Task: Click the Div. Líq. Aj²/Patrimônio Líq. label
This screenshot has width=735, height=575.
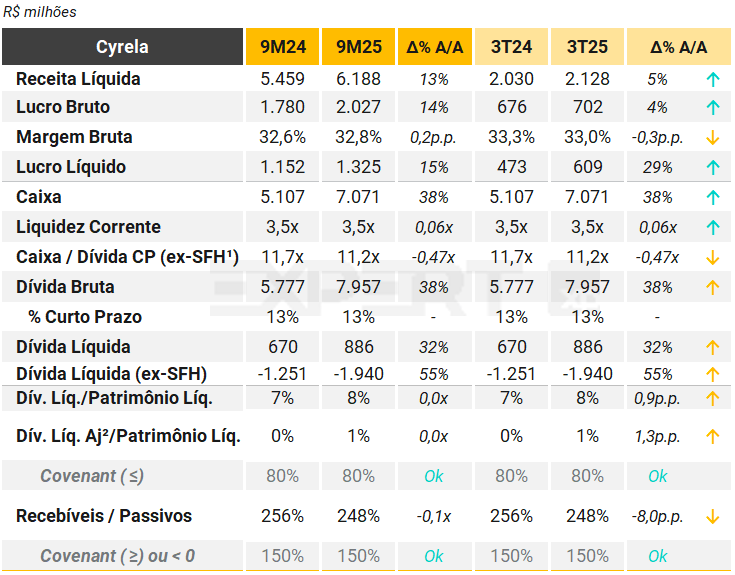Action: click(x=128, y=436)
